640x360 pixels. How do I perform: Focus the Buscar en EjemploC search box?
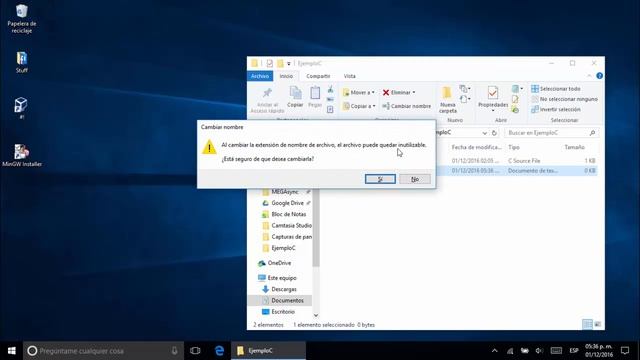(x=551, y=133)
